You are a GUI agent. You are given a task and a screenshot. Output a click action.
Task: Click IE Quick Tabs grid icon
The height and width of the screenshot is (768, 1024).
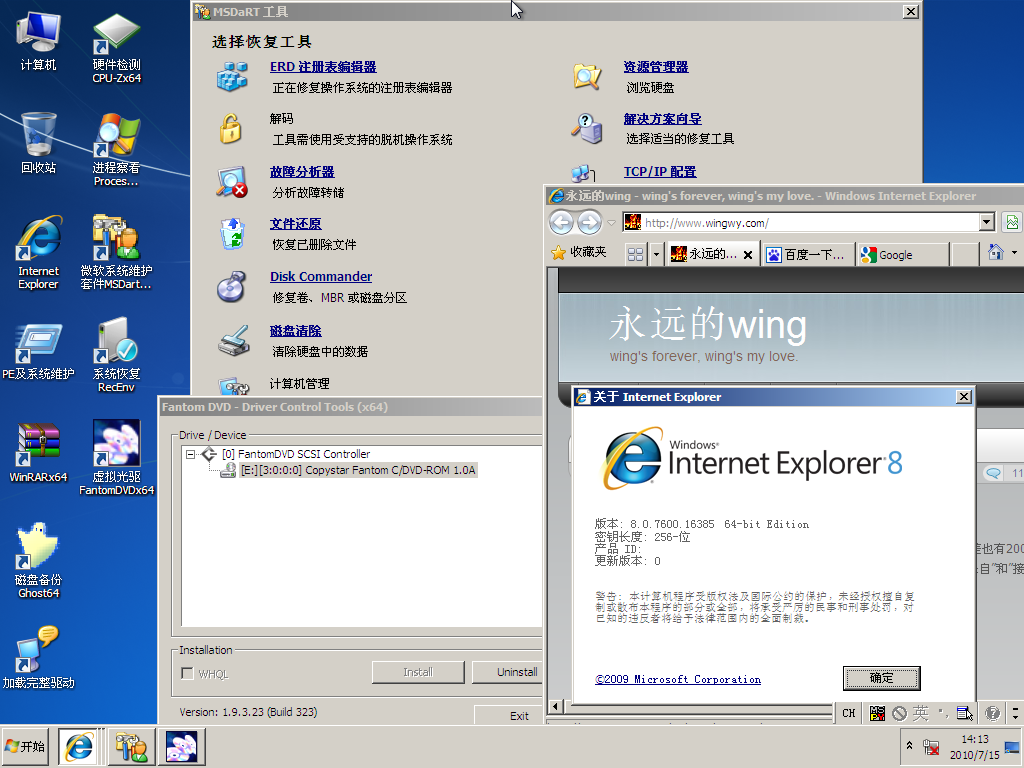635,254
